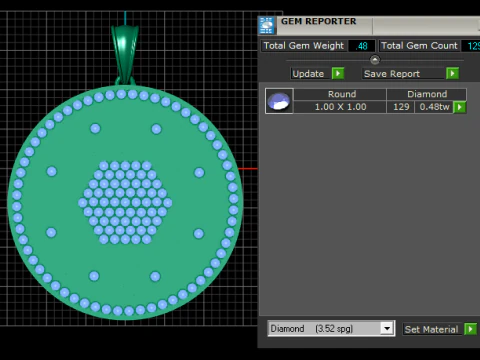Click the Diamond material cell
The image size is (480, 360).
point(427,94)
